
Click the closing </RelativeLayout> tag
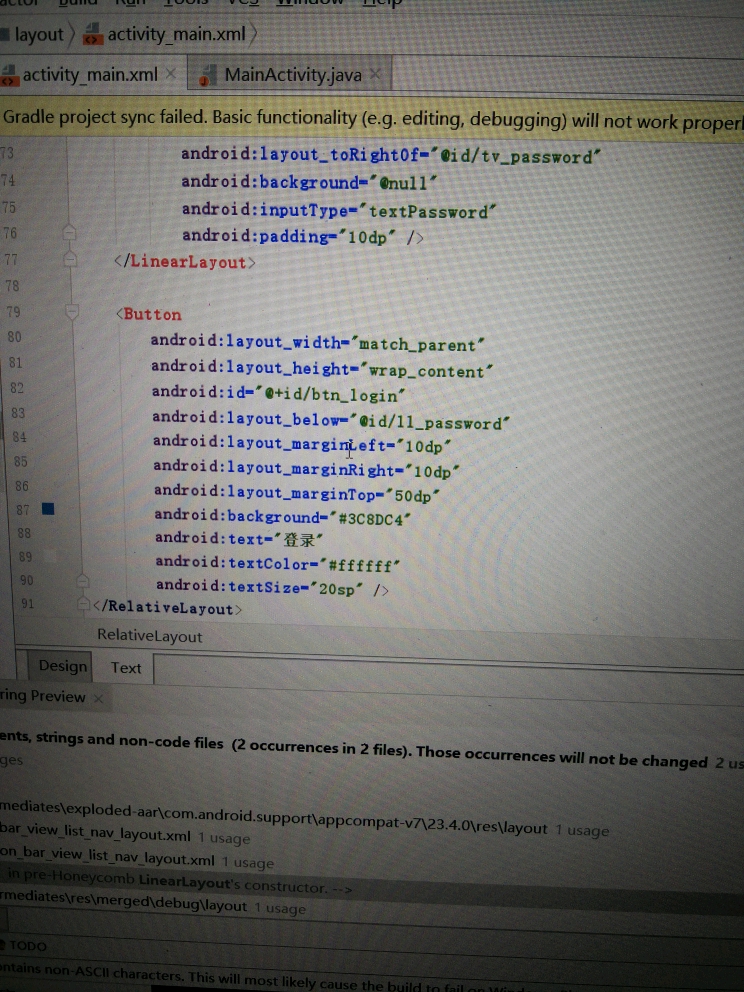pos(167,607)
